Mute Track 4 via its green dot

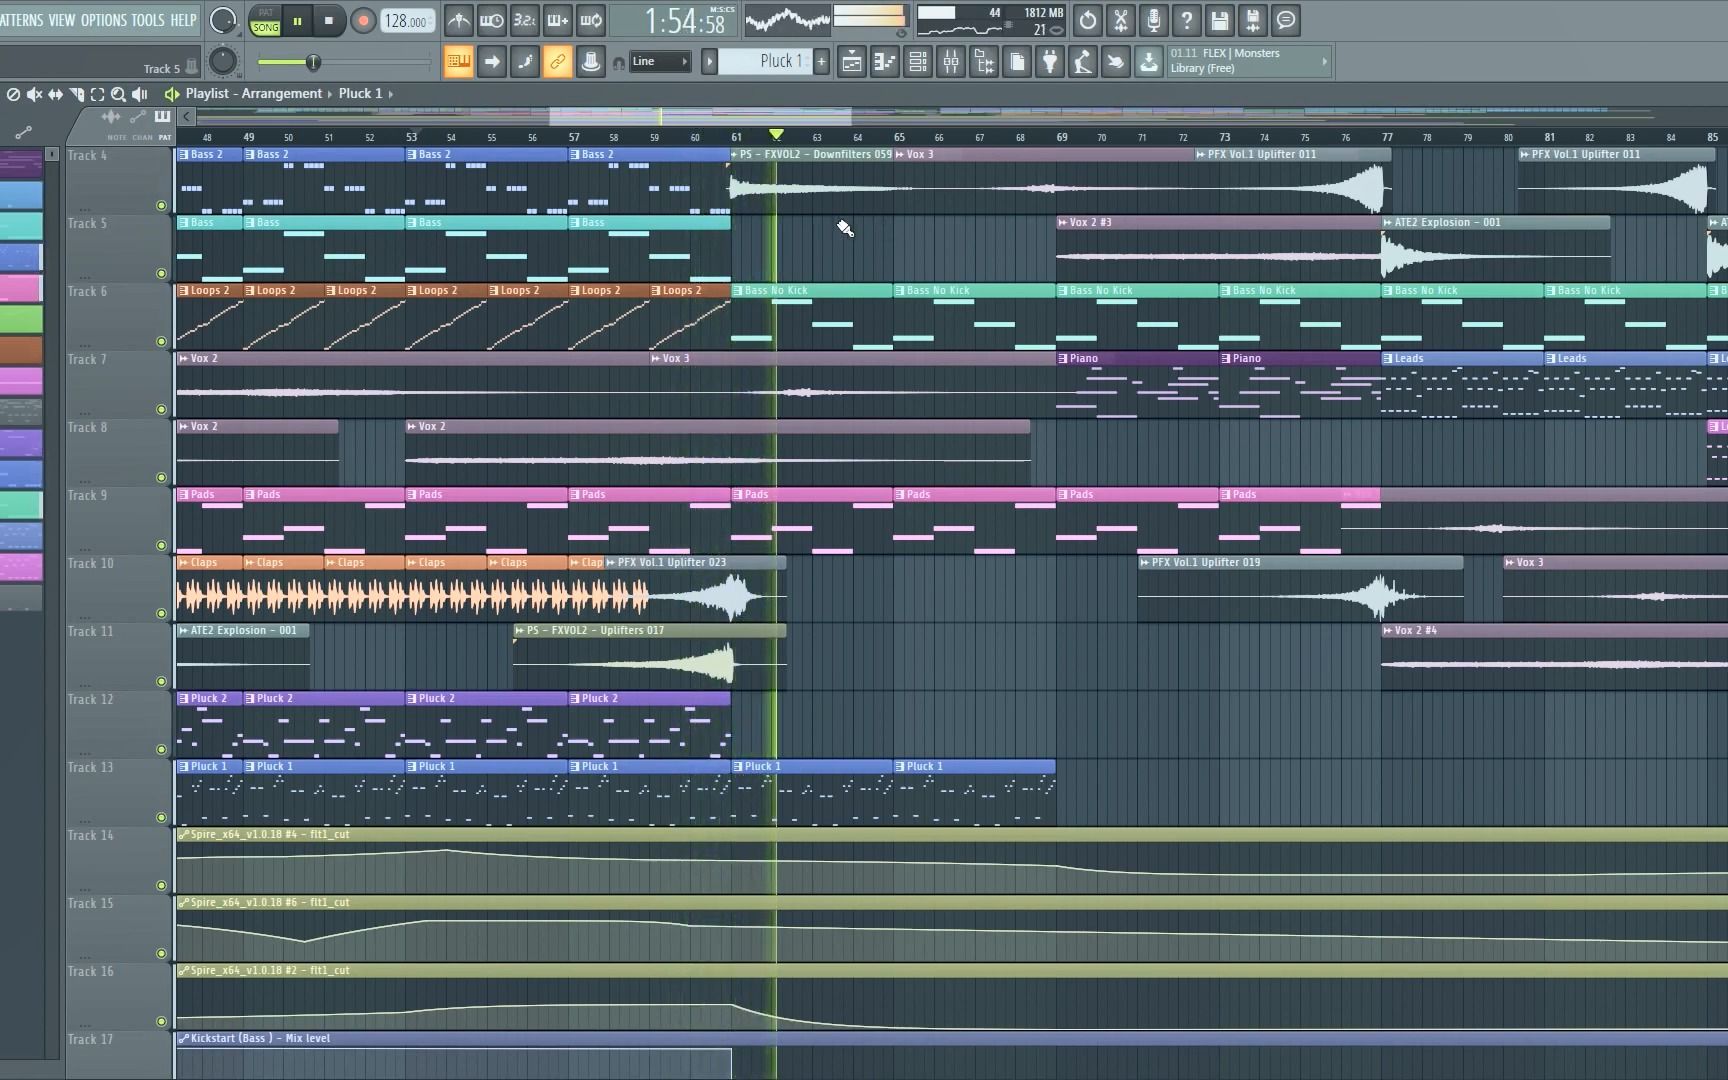tap(161, 205)
